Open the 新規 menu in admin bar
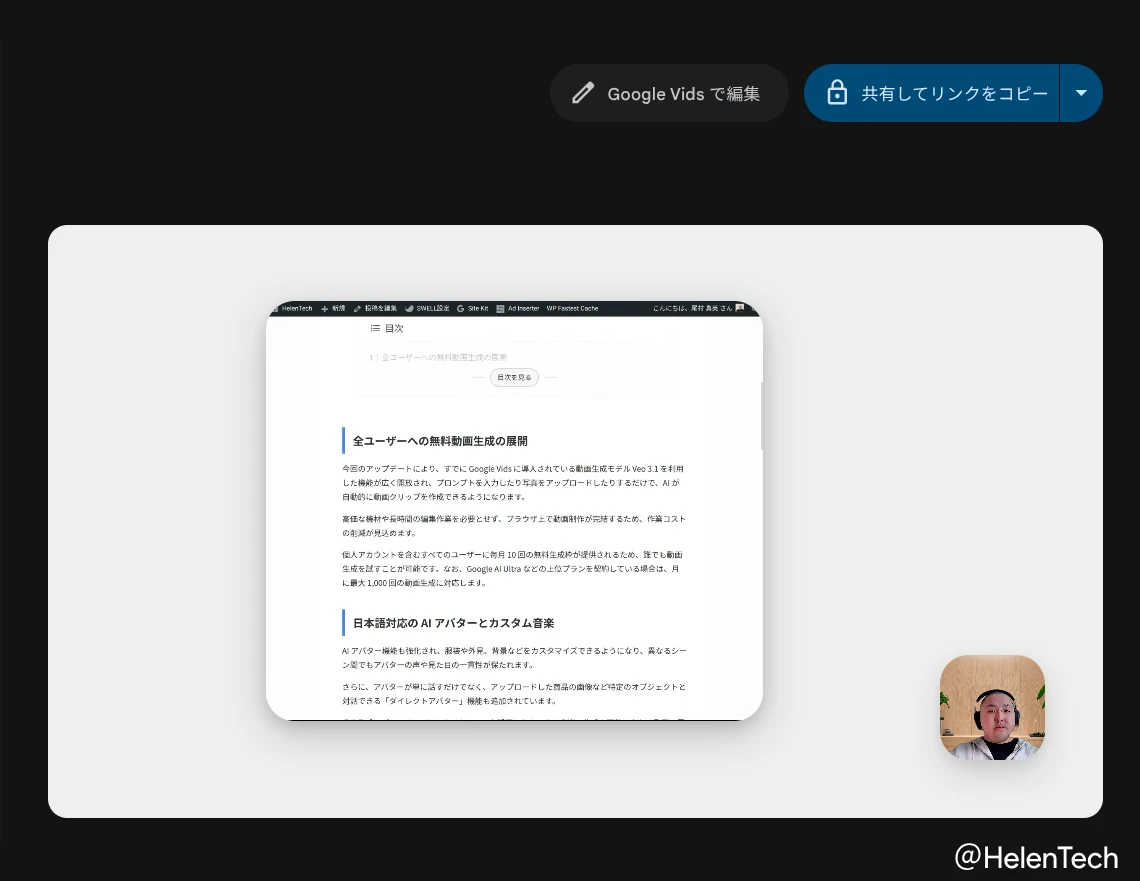This screenshot has height=881, width=1140. pos(333,308)
